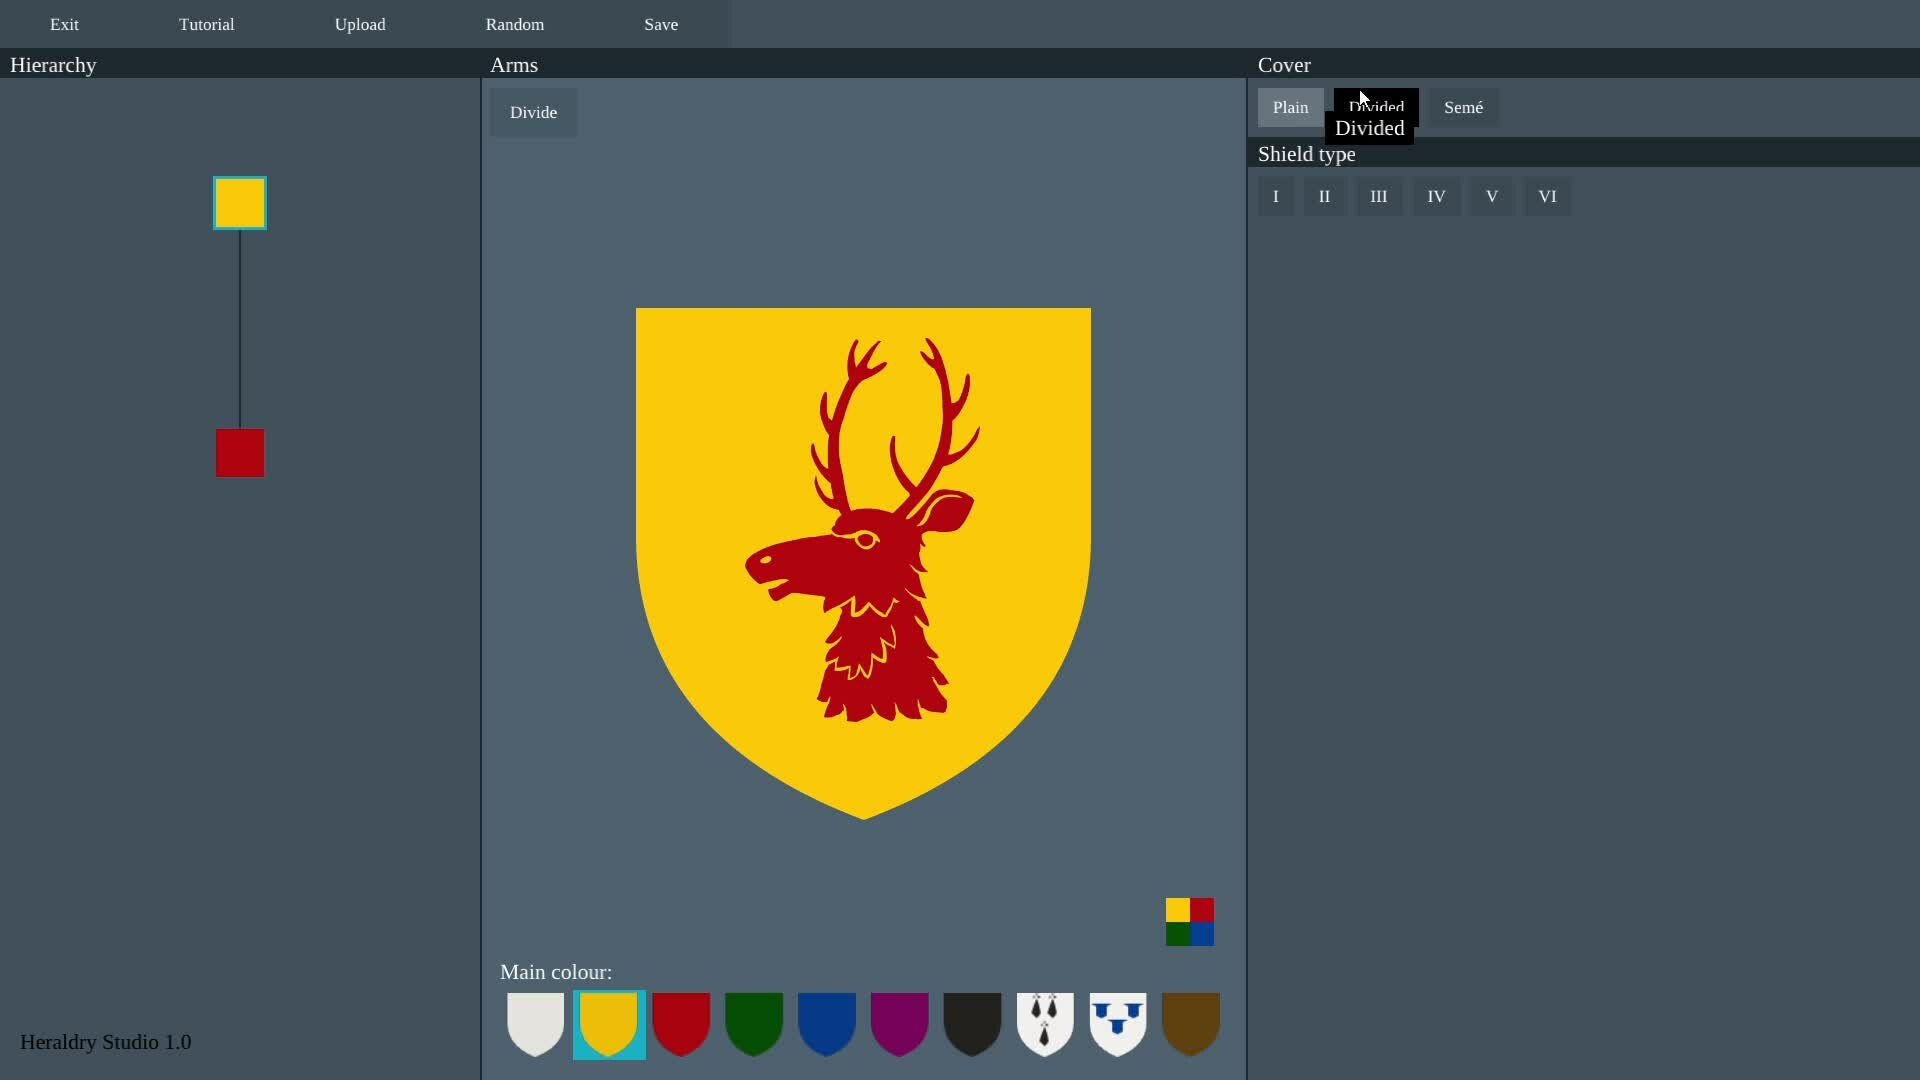
Task: Switch cover to Semé
Action: (x=1463, y=107)
